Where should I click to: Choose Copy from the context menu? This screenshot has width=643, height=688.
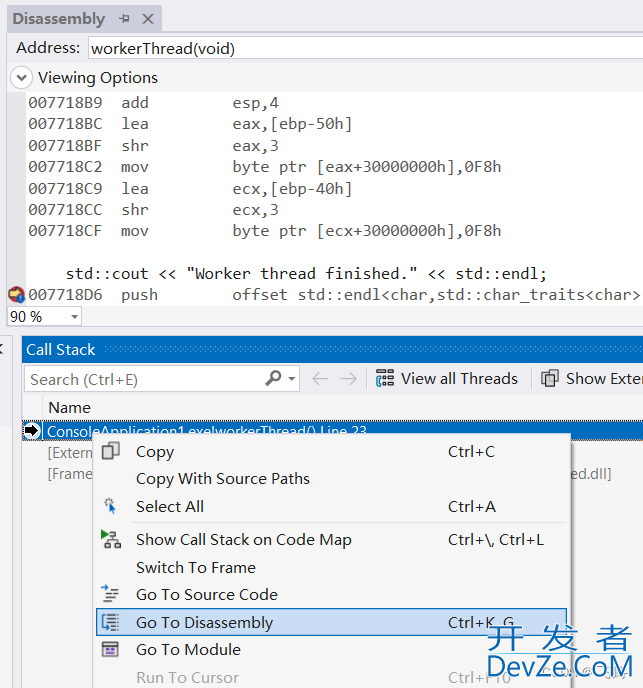[x=331, y=452]
